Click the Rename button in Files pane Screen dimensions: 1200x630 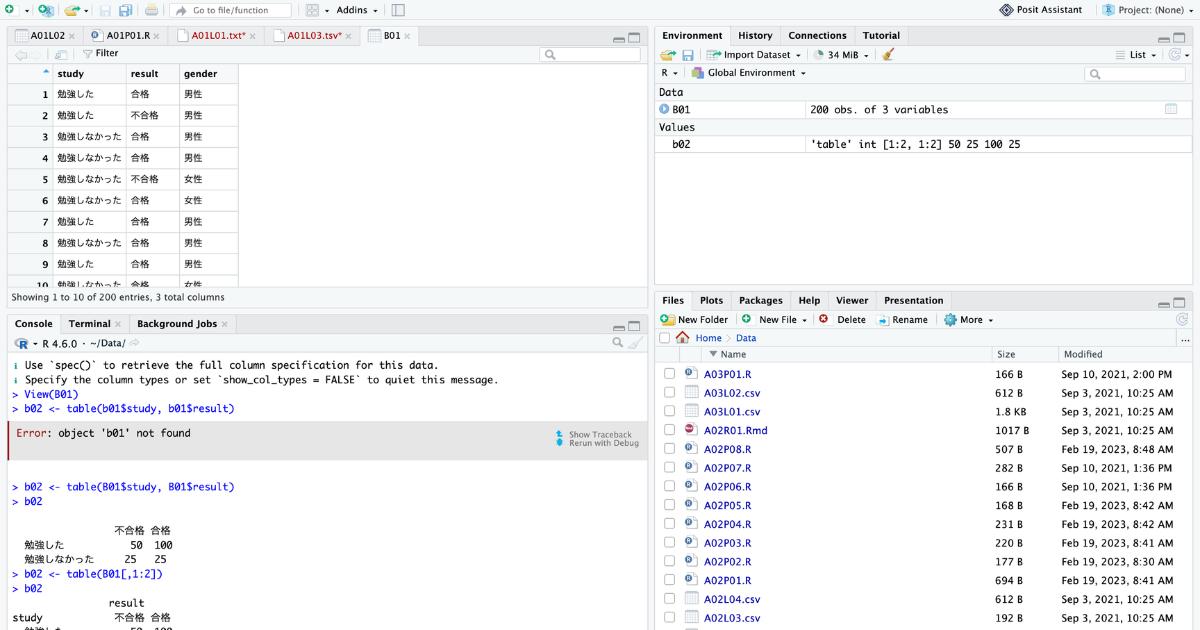click(903, 320)
